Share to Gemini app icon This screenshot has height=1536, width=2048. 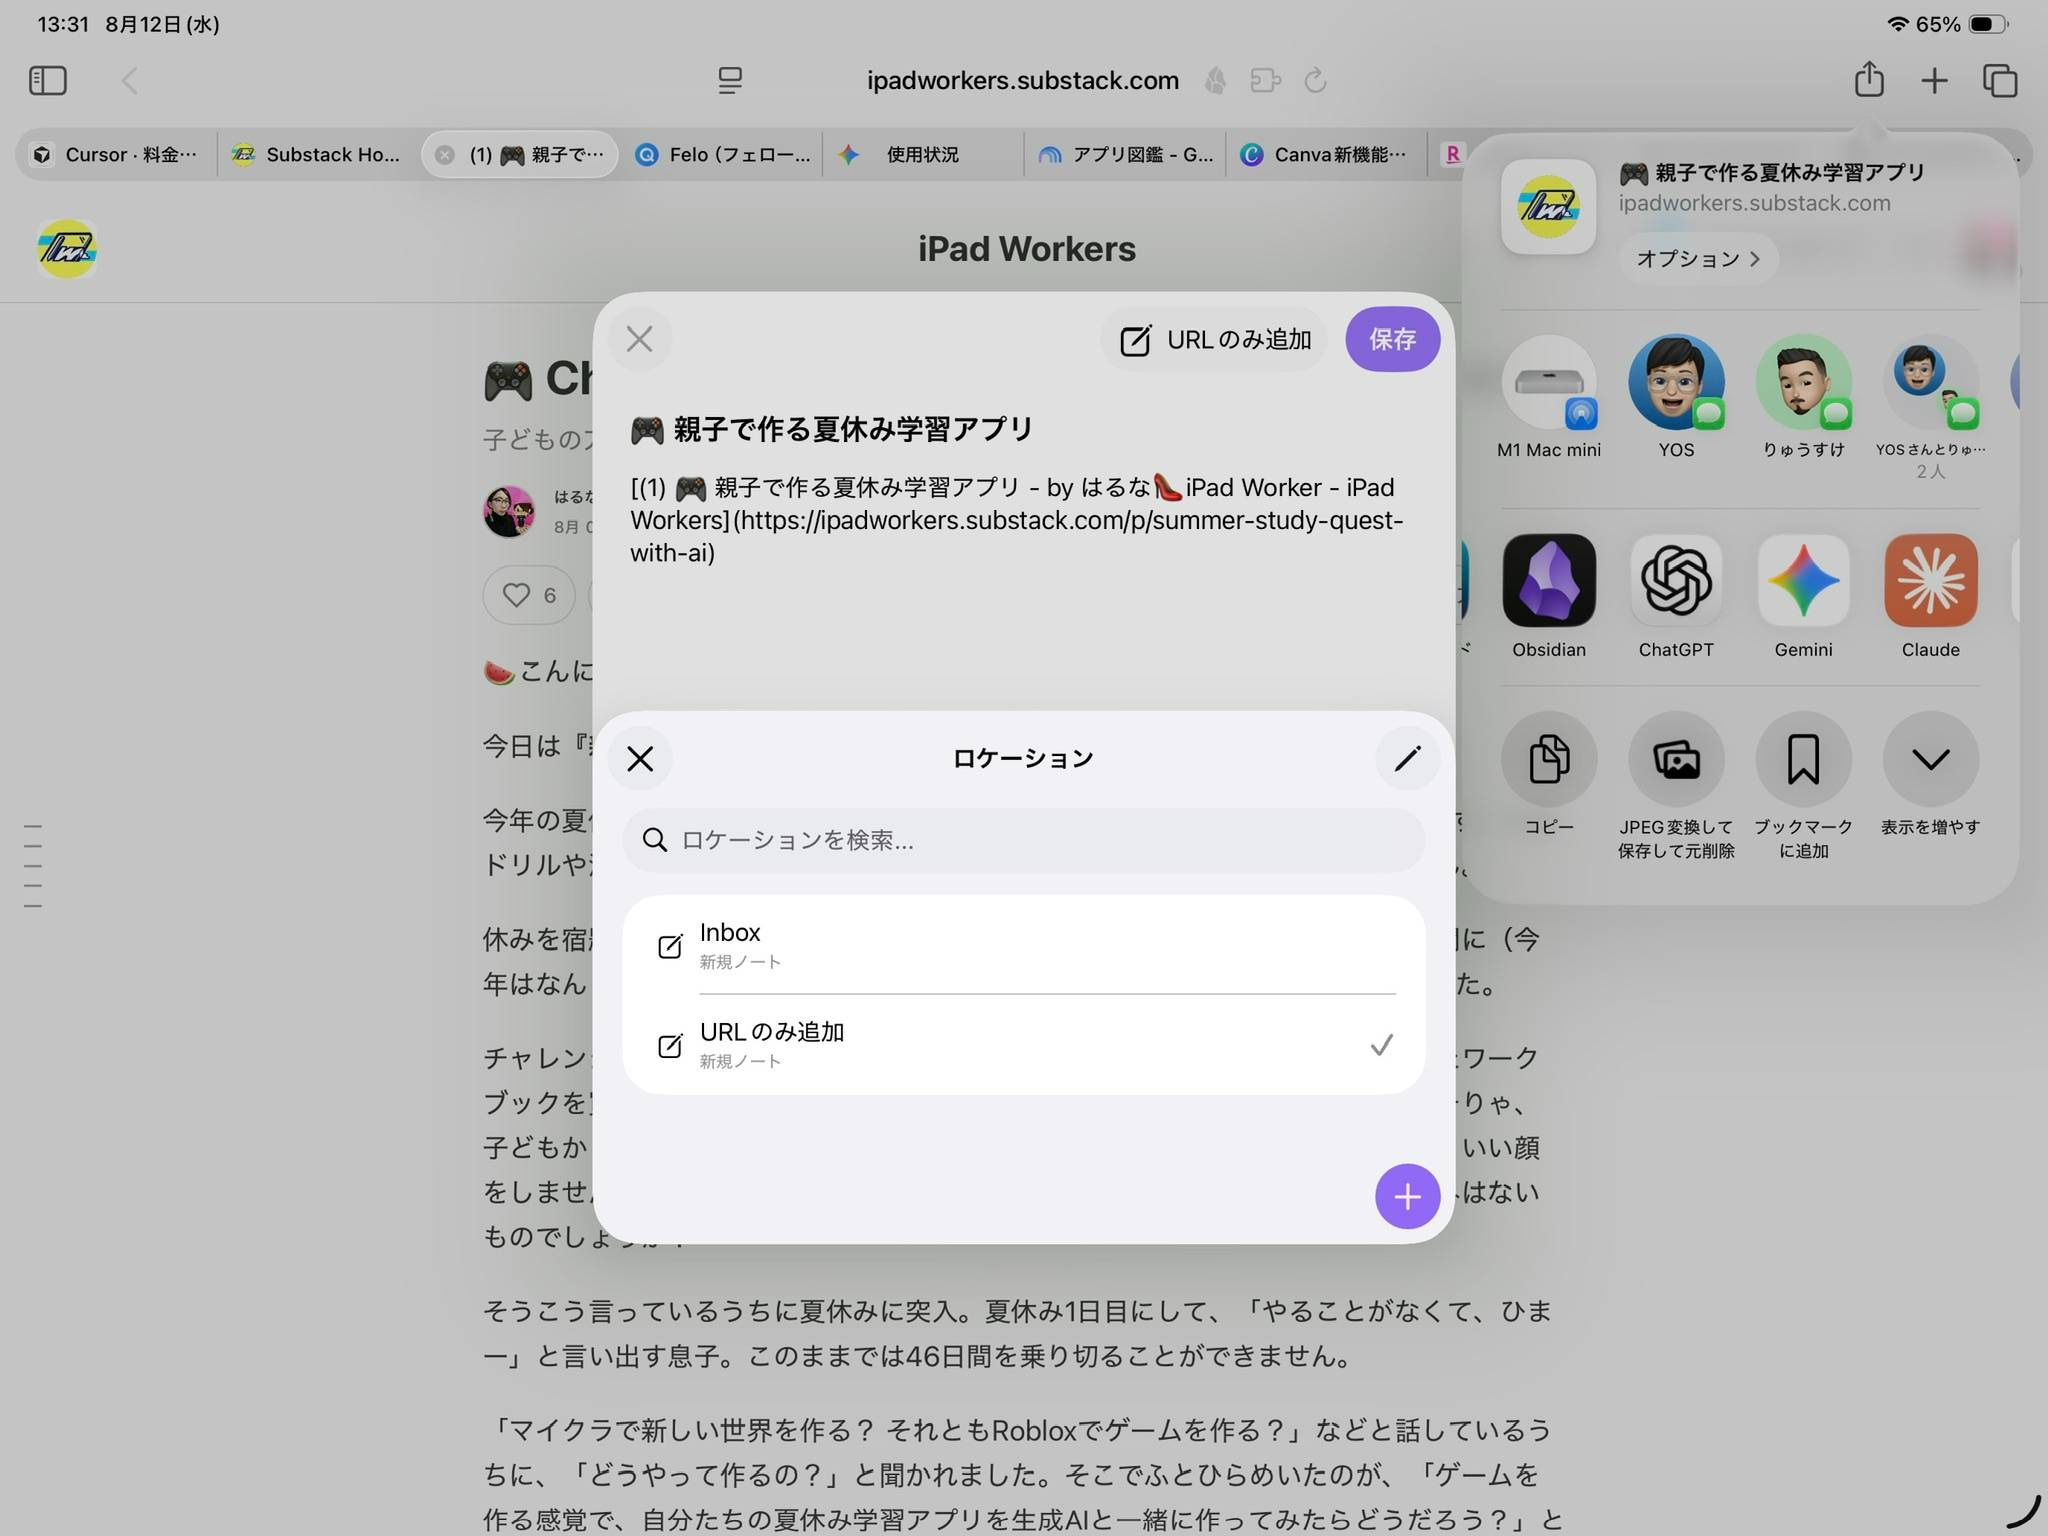coord(1804,580)
